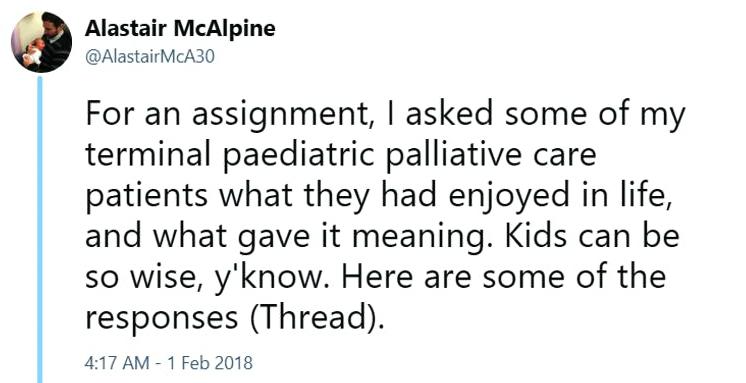
Task: Click the sentence "Kids can be"
Action: point(592,236)
